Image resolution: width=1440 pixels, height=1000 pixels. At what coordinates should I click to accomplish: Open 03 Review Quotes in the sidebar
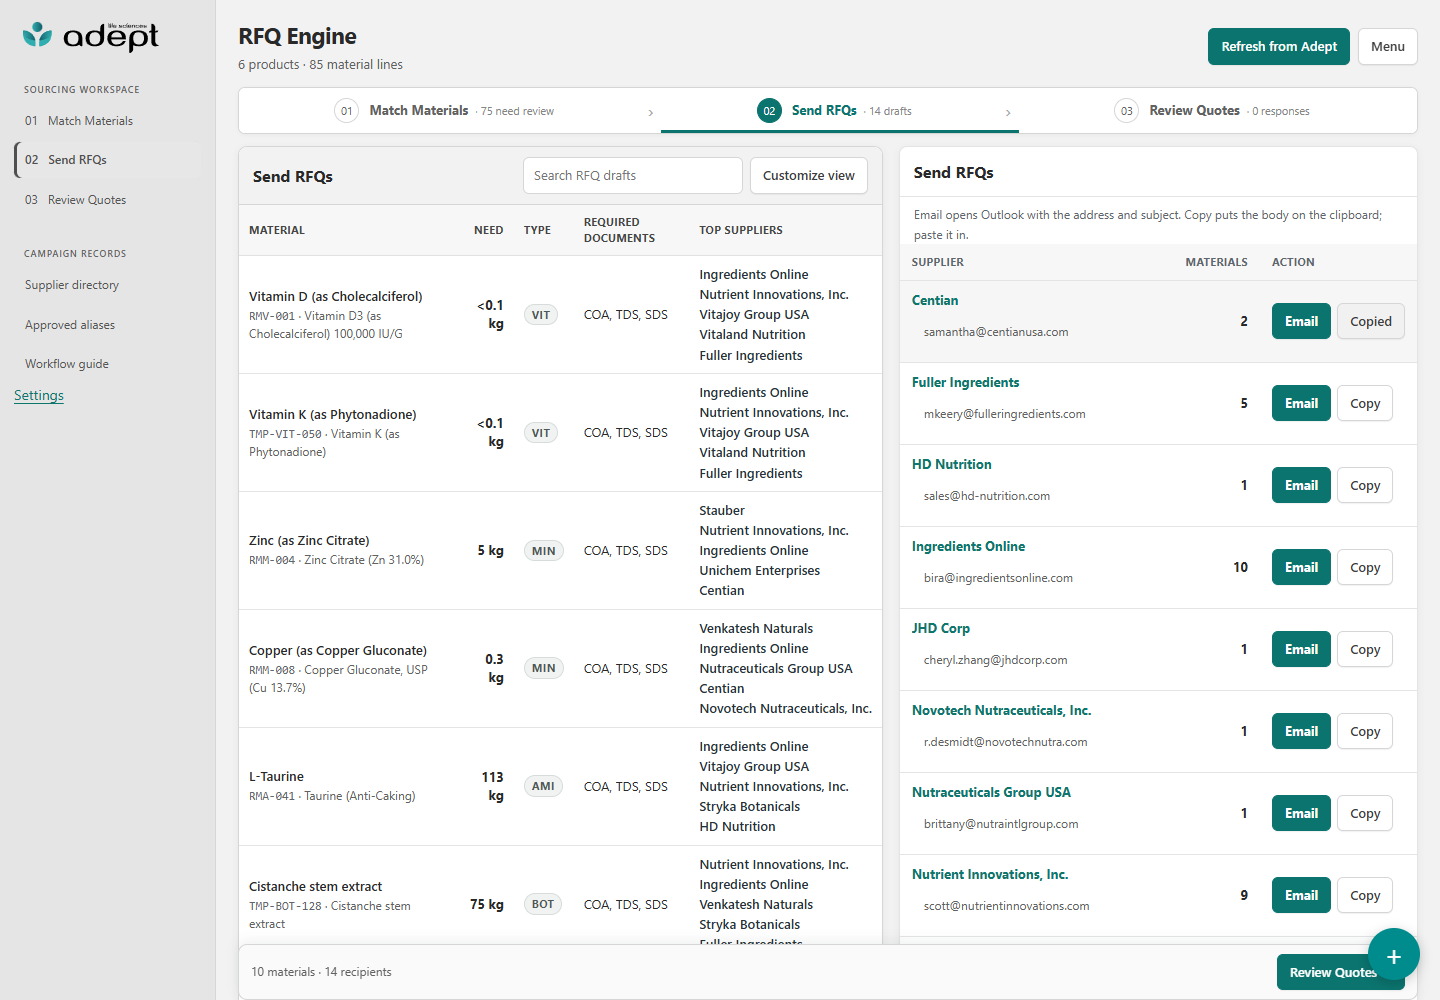107,200
